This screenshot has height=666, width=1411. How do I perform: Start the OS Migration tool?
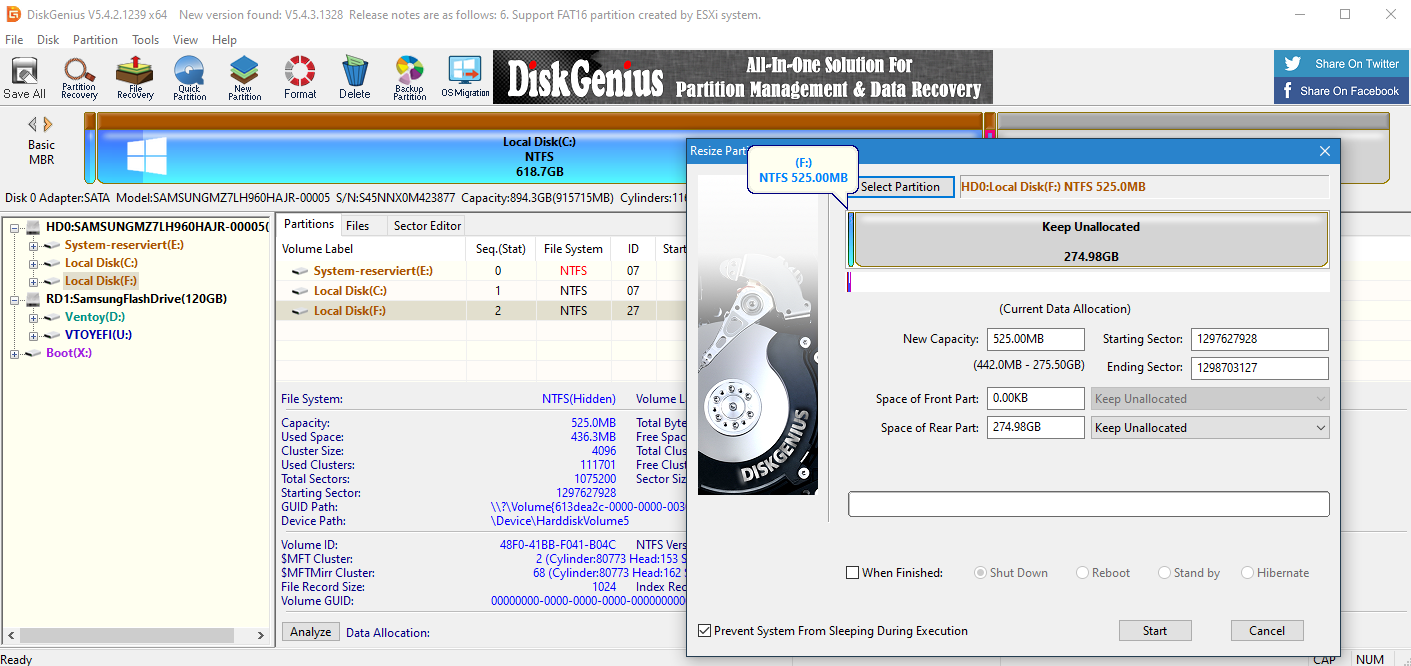466,78
